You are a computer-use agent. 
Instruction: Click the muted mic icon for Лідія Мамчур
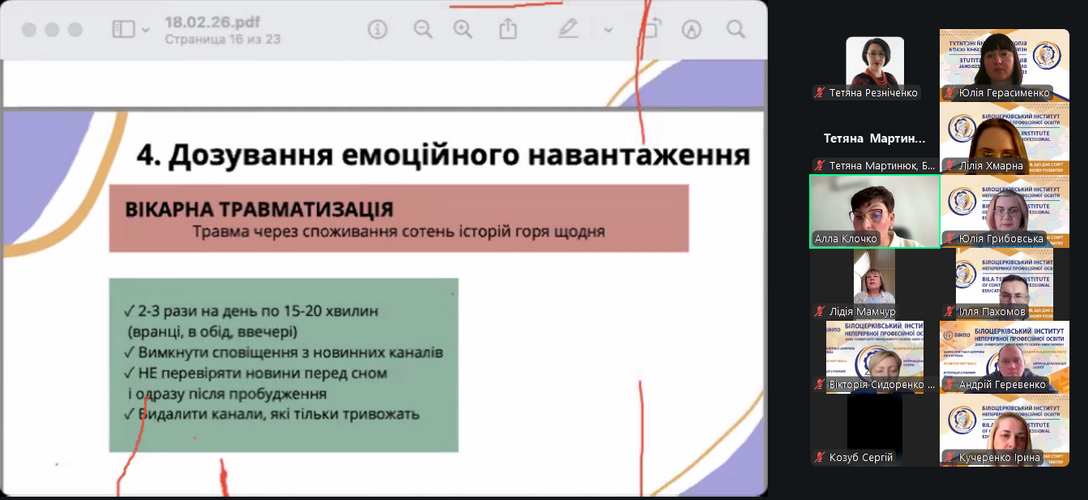click(x=819, y=311)
